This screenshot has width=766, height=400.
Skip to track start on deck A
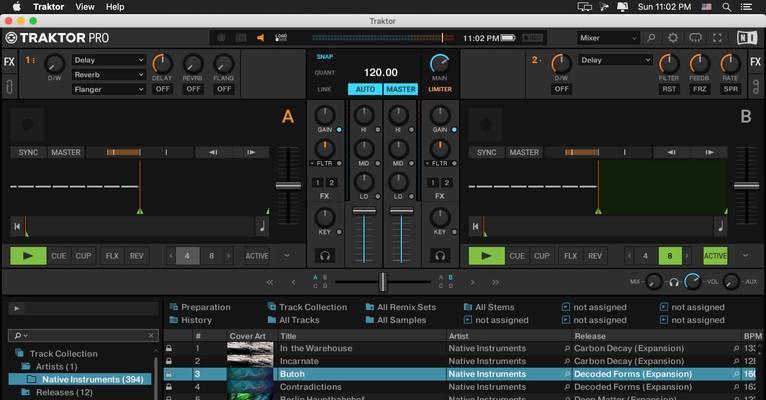coord(17,226)
